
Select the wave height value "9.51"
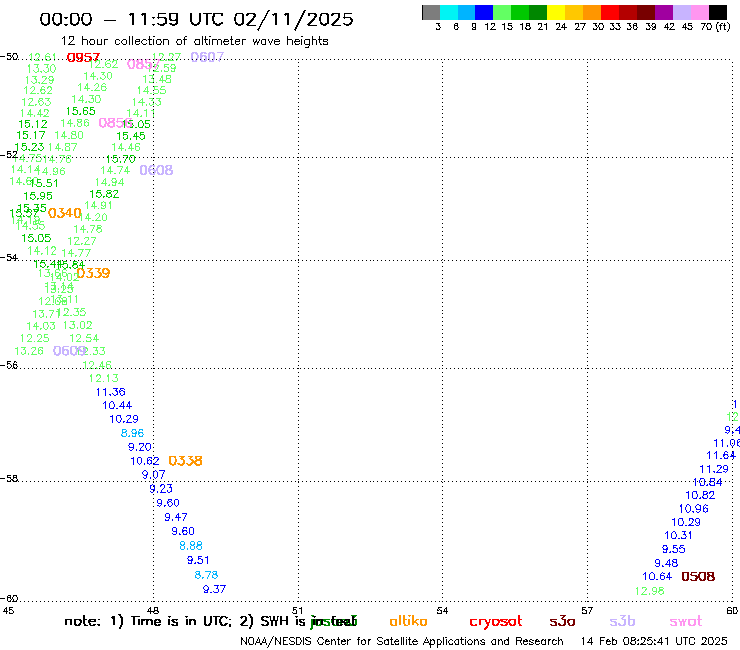pyautogui.click(x=198, y=560)
